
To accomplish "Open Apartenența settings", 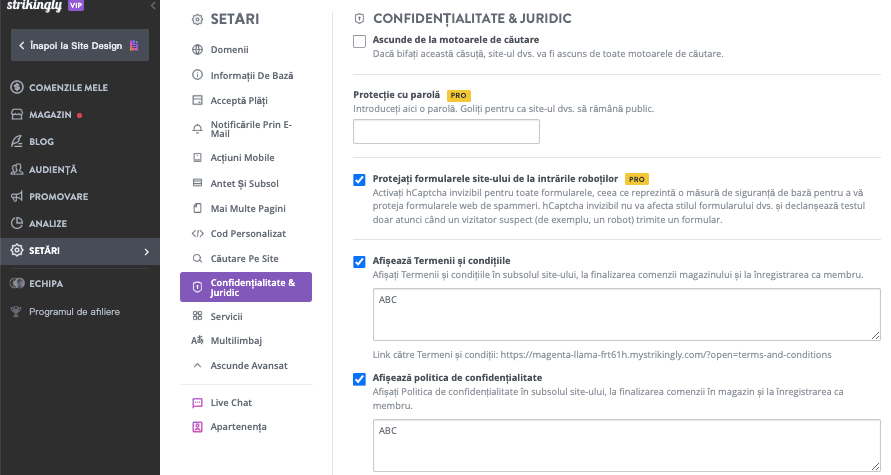I will click(238, 427).
